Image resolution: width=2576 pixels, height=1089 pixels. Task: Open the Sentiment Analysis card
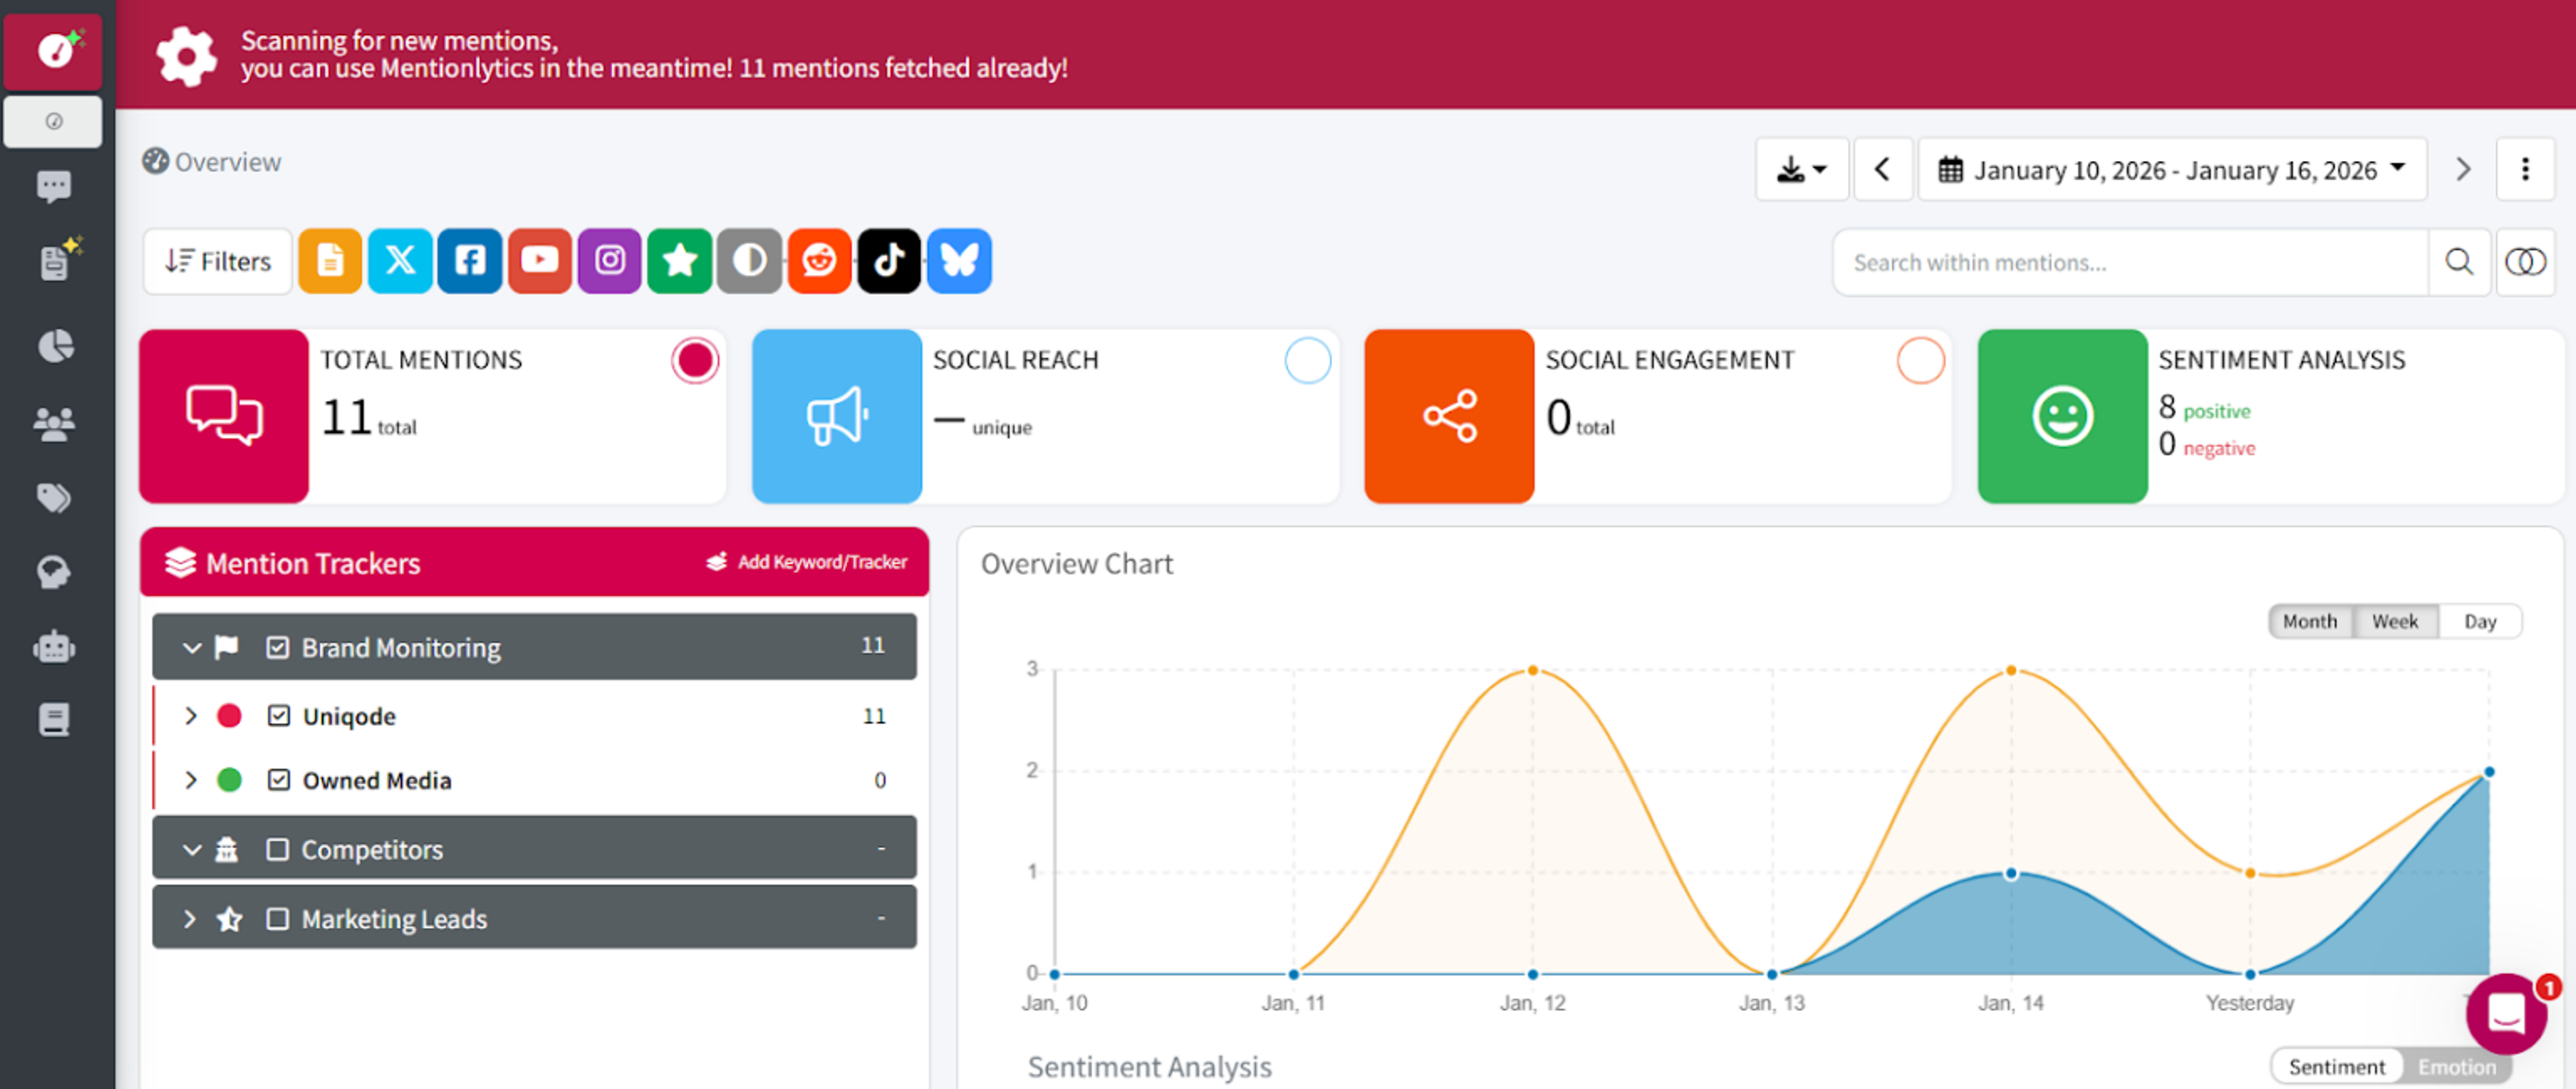pyautogui.click(x=2270, y=416)
